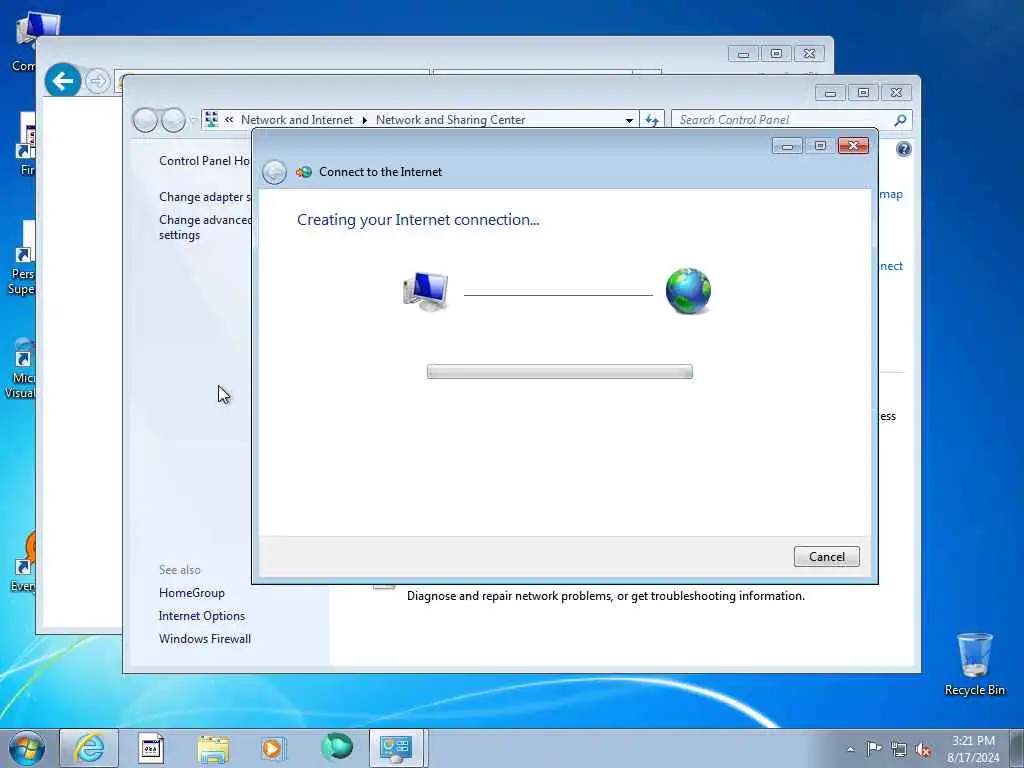Click the search magnifier icon
Image resolution: width=1024 pixels, height=768 pixels.
pos(900,120)
